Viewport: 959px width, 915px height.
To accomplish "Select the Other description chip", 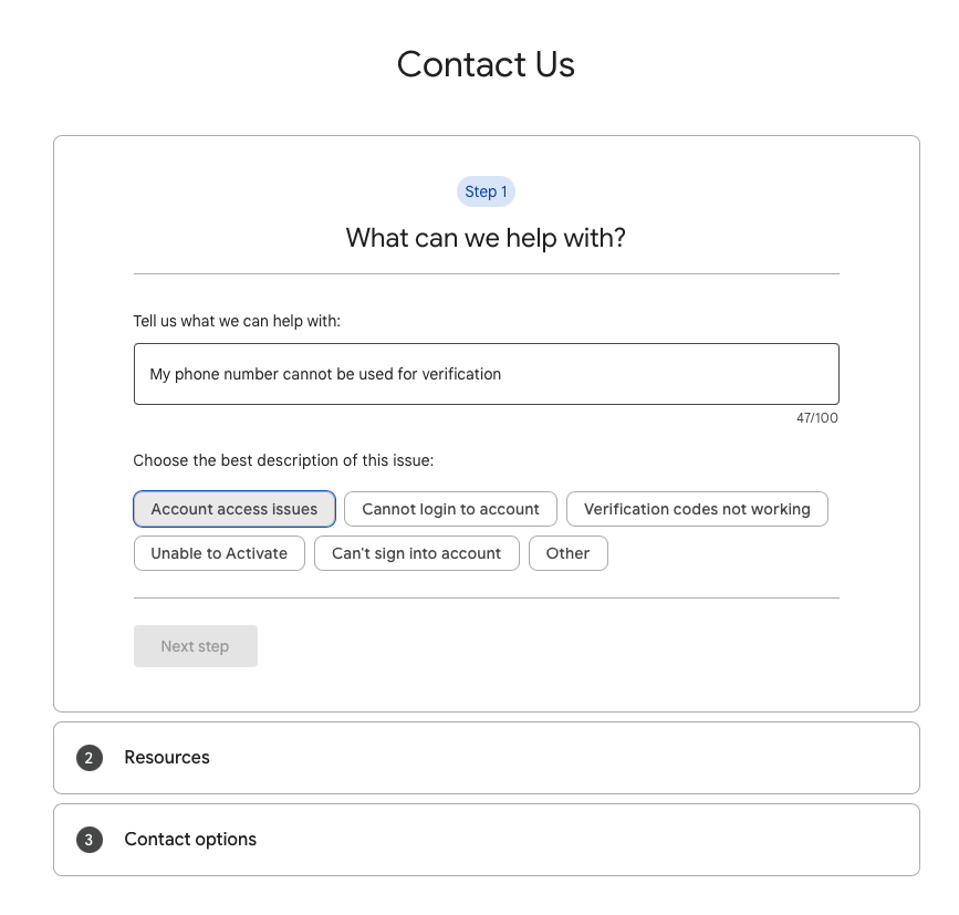I will click(568, 553).
